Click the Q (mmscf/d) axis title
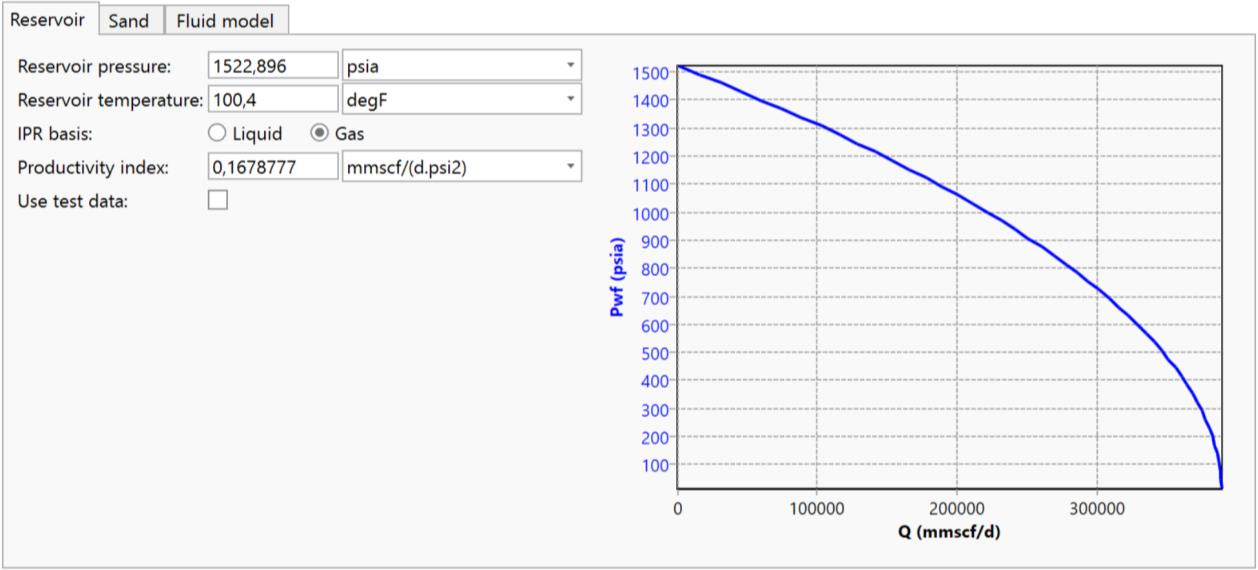1258x570 pixels. pos(949,531)
